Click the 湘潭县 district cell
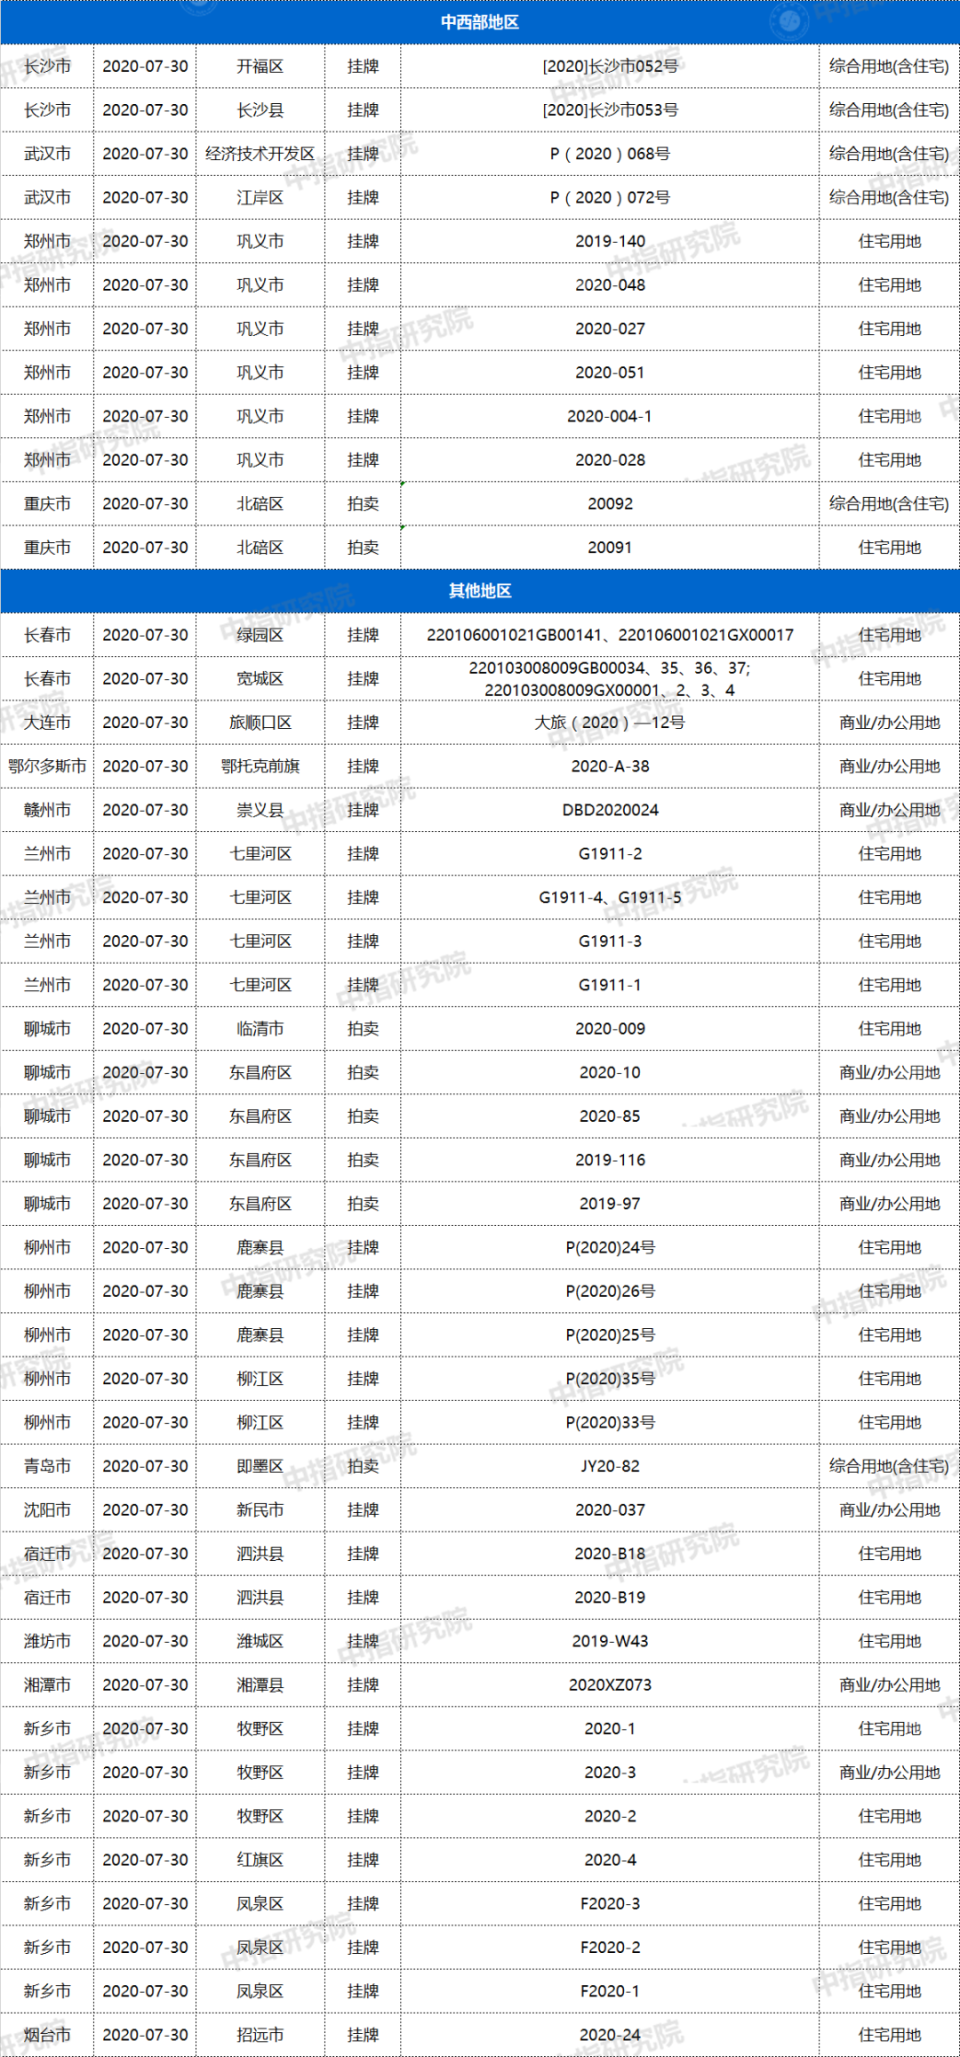 click(260, 1685)
